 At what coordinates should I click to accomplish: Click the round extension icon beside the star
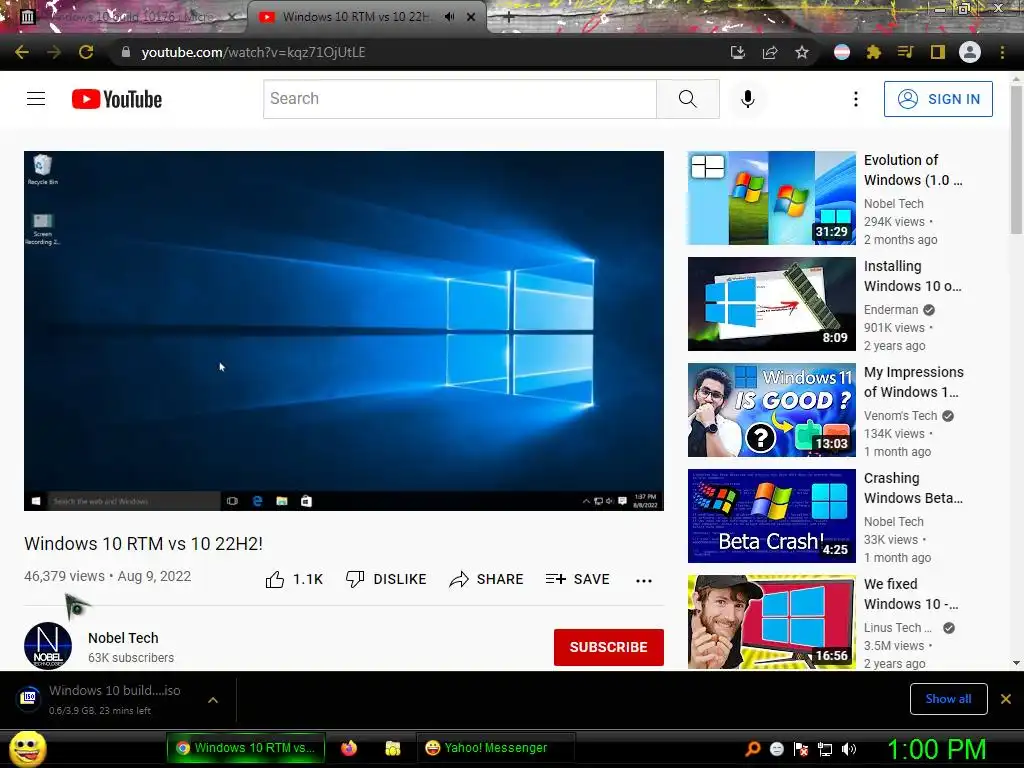[x=842, y=52]
